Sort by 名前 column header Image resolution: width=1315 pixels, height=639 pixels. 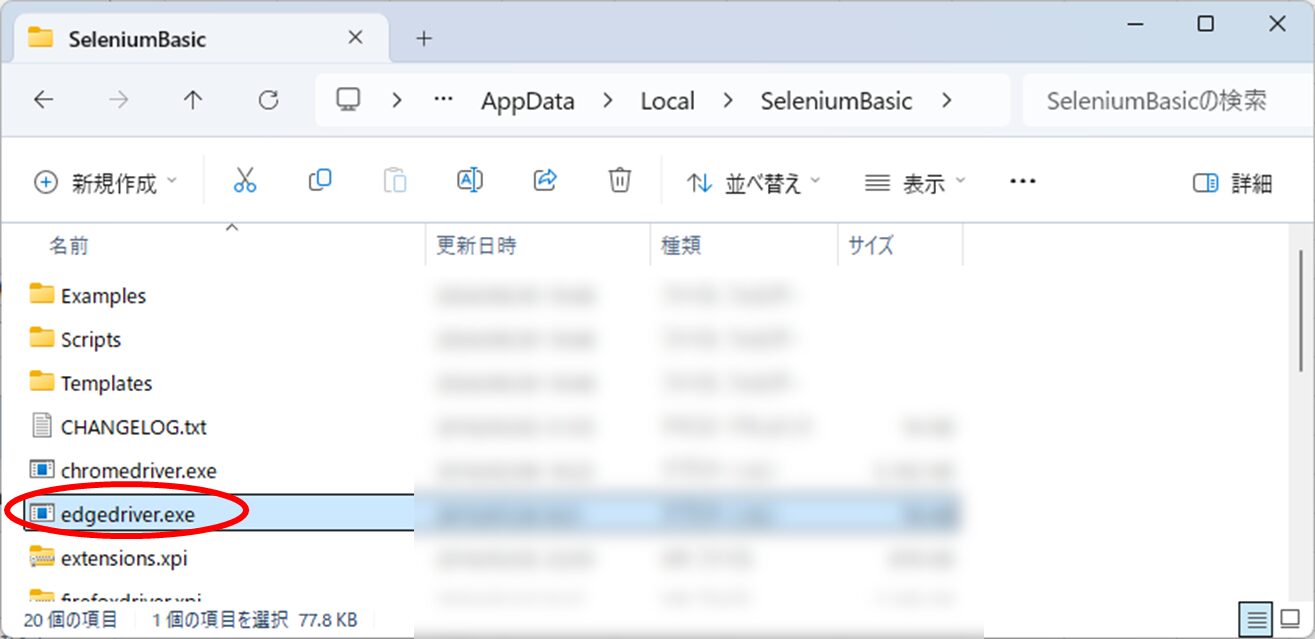point(70,245)
